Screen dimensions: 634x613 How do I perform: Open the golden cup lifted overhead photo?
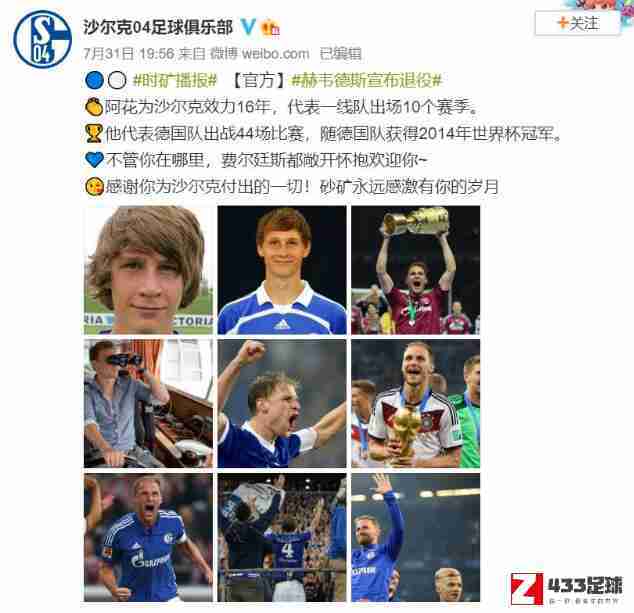416,270
